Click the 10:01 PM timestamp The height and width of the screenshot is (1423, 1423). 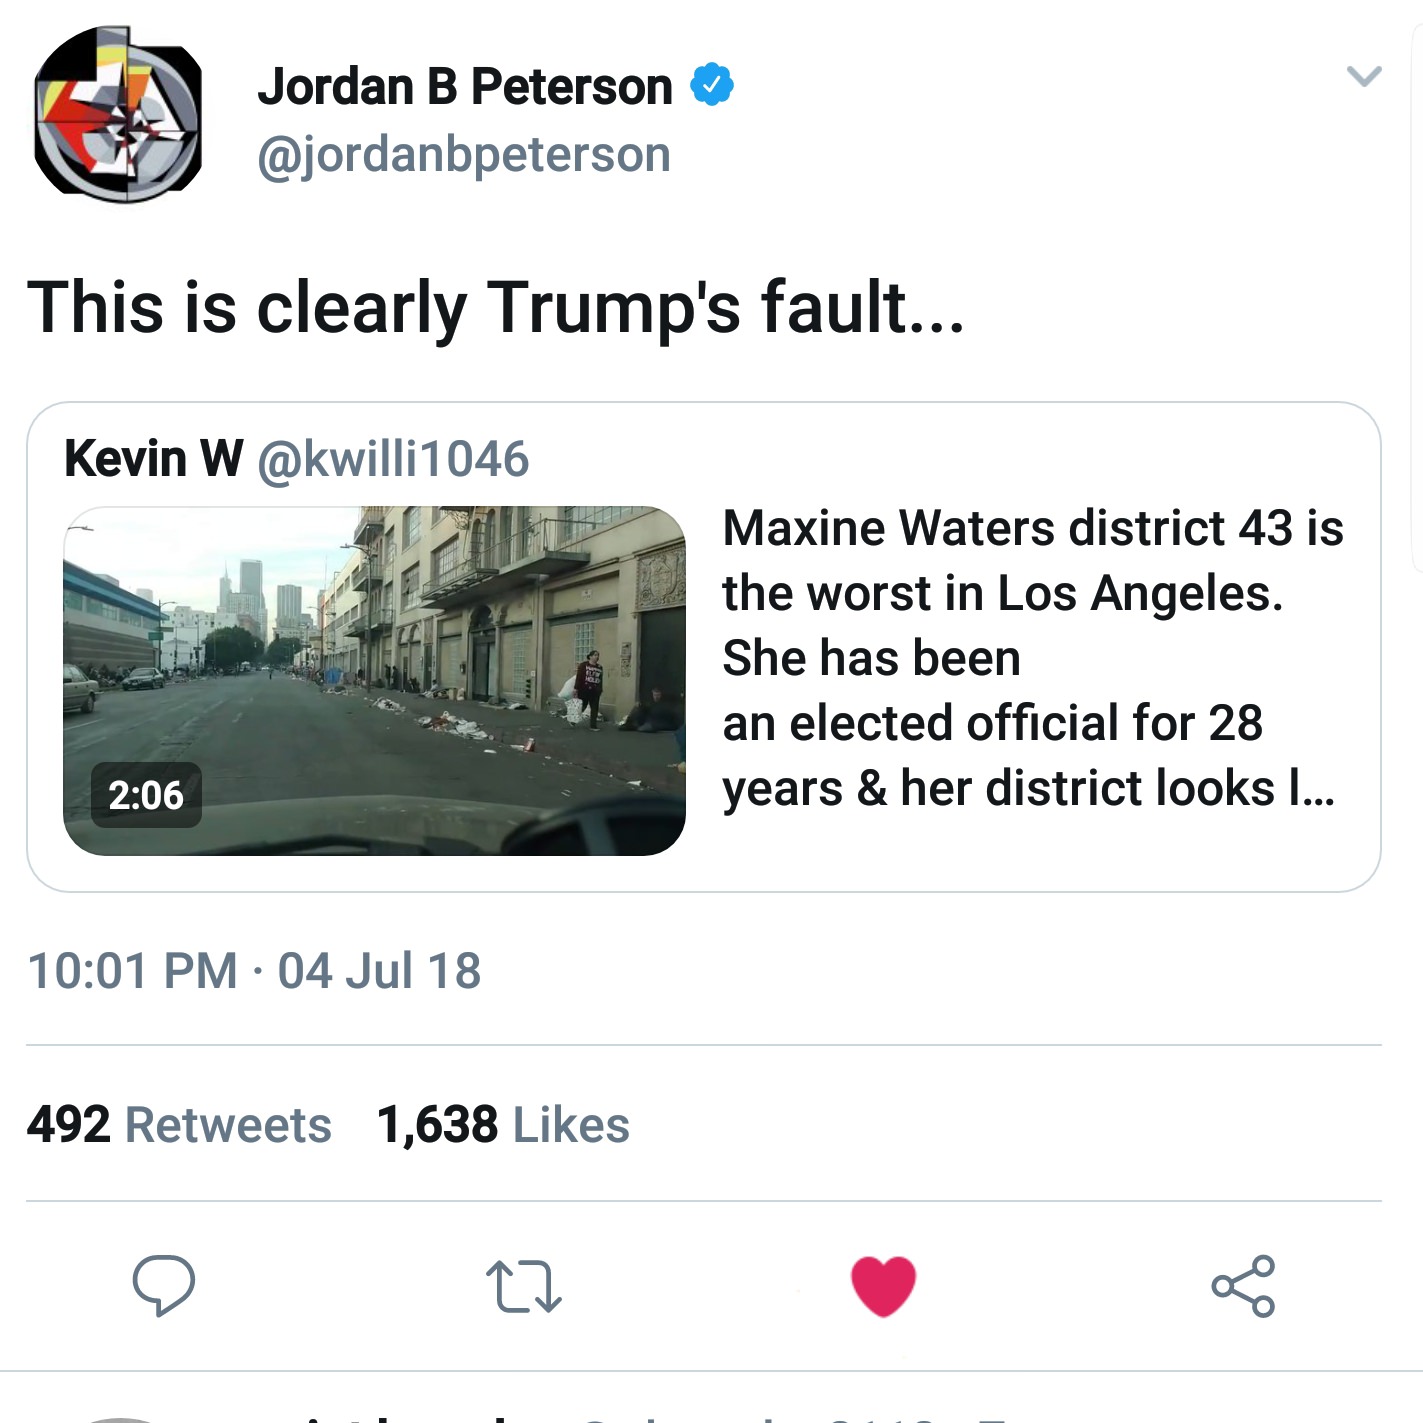coord(133,971)
